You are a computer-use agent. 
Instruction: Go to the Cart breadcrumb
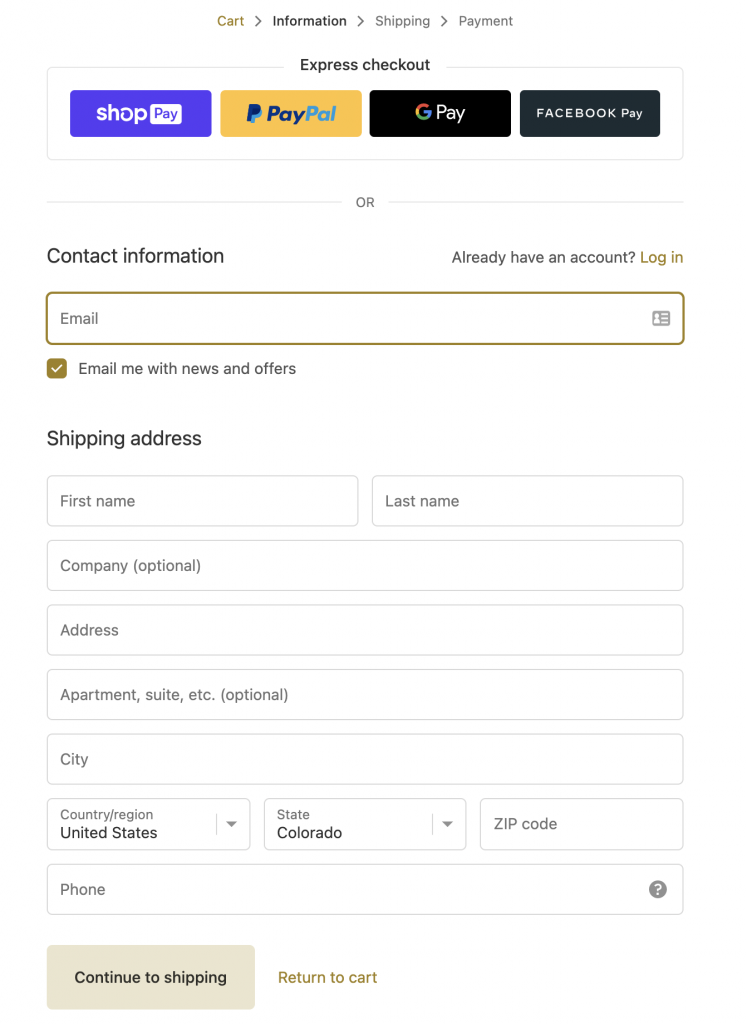tap(230, 21)
